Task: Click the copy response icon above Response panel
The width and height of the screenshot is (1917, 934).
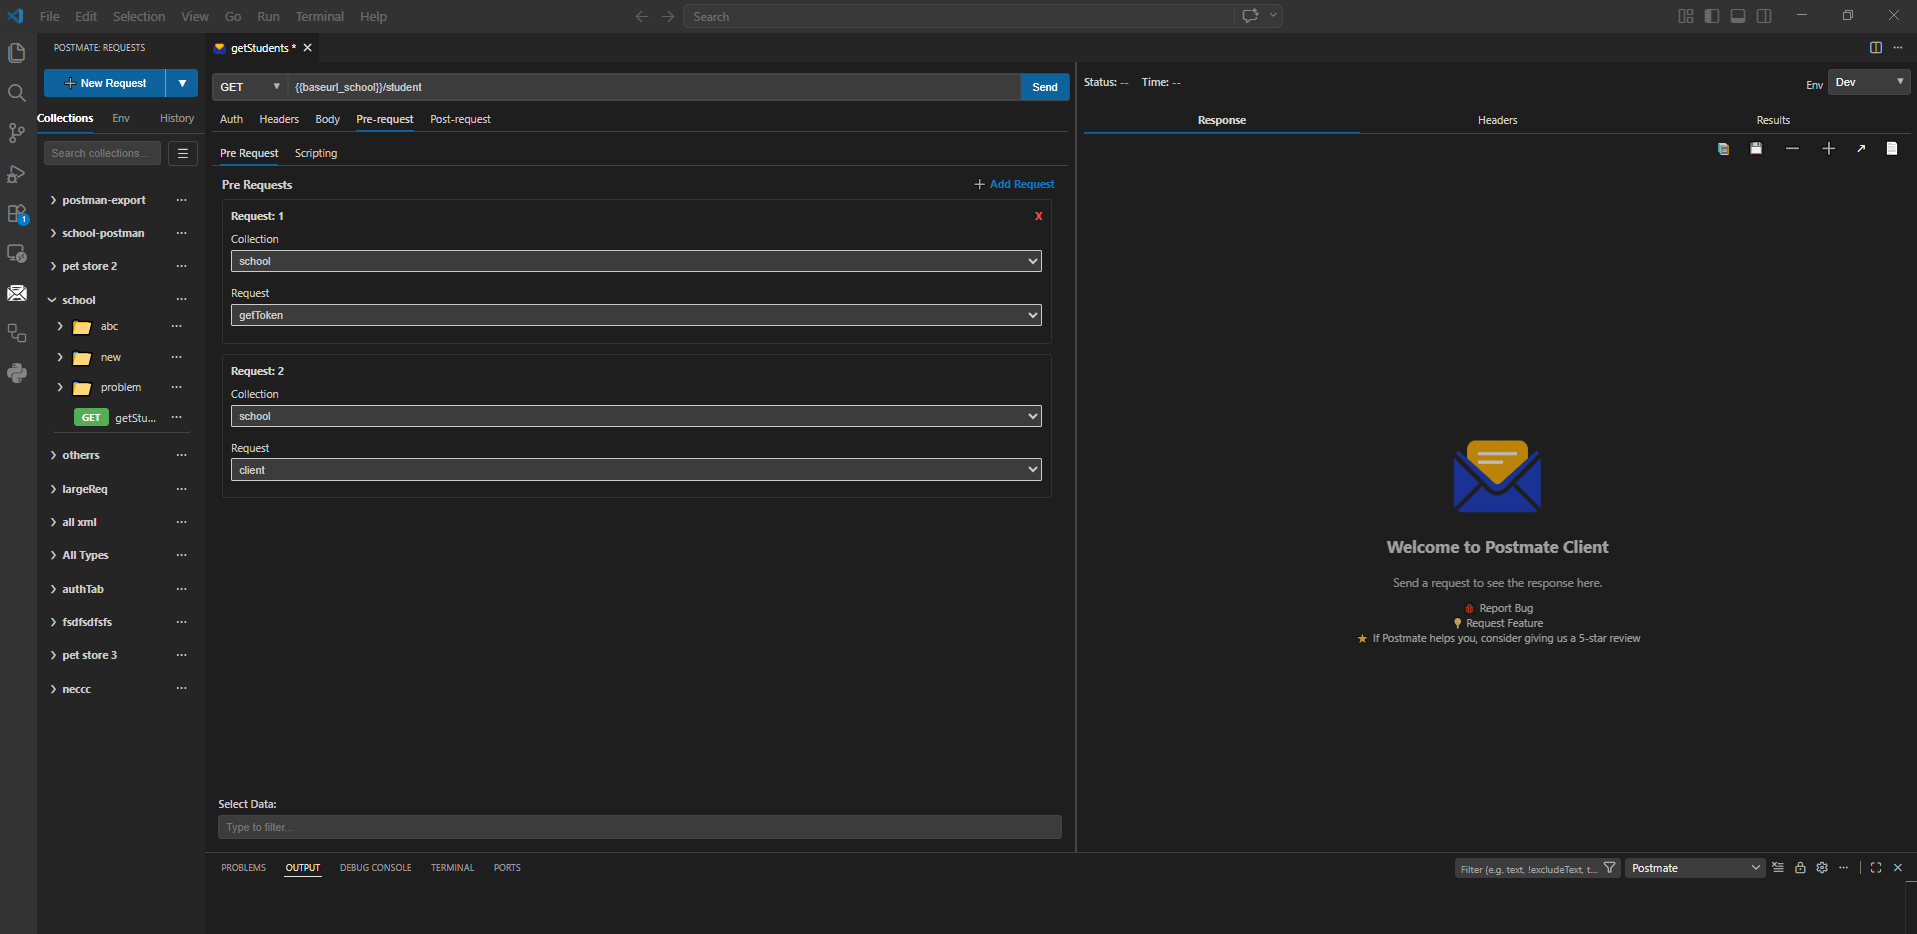Action: point(1723,148)
